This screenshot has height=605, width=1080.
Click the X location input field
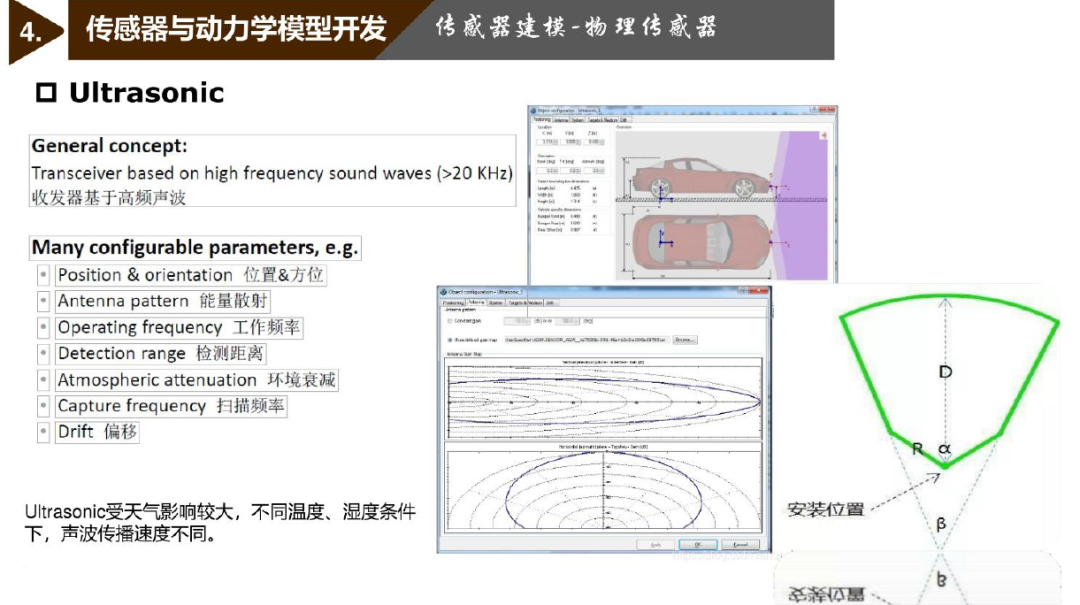click(547, 142)
